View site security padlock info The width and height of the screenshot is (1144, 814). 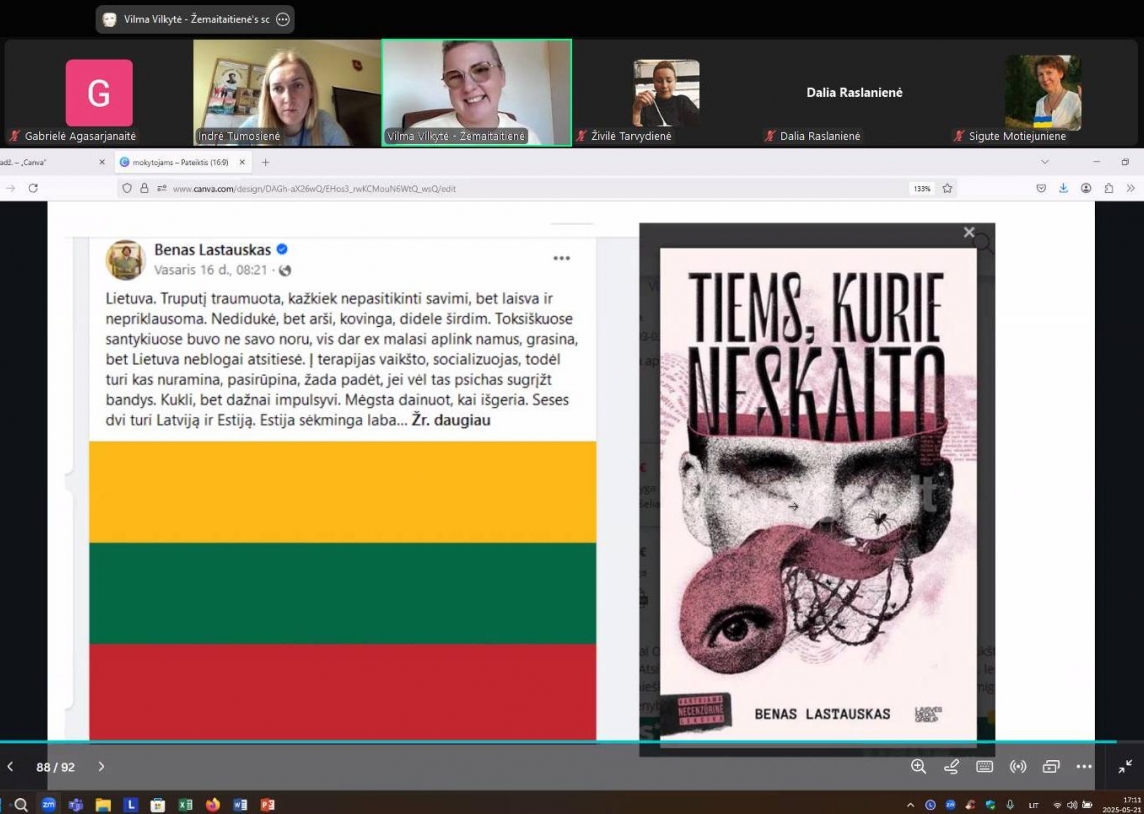click(144, 188)
